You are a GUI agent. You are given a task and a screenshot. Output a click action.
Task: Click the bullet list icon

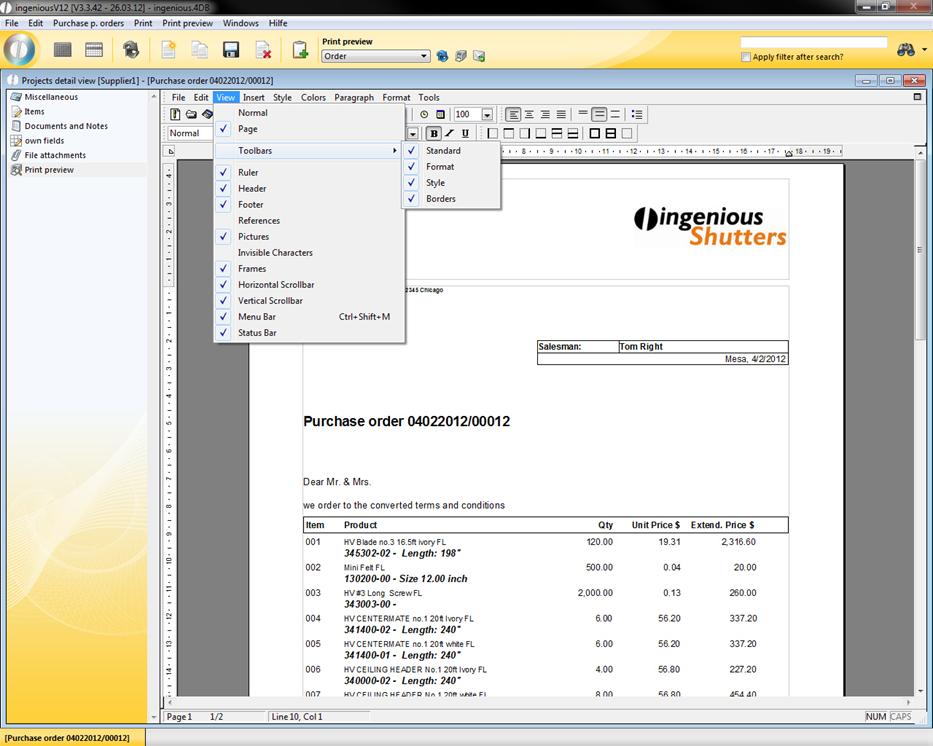[637, 115]
